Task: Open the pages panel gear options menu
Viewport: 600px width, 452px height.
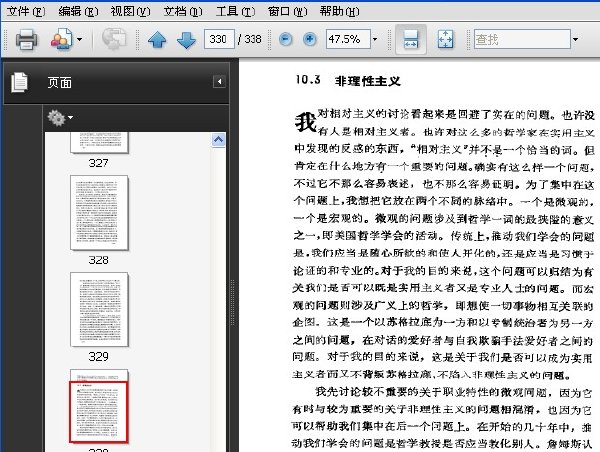Action: (x=60, y=117)
